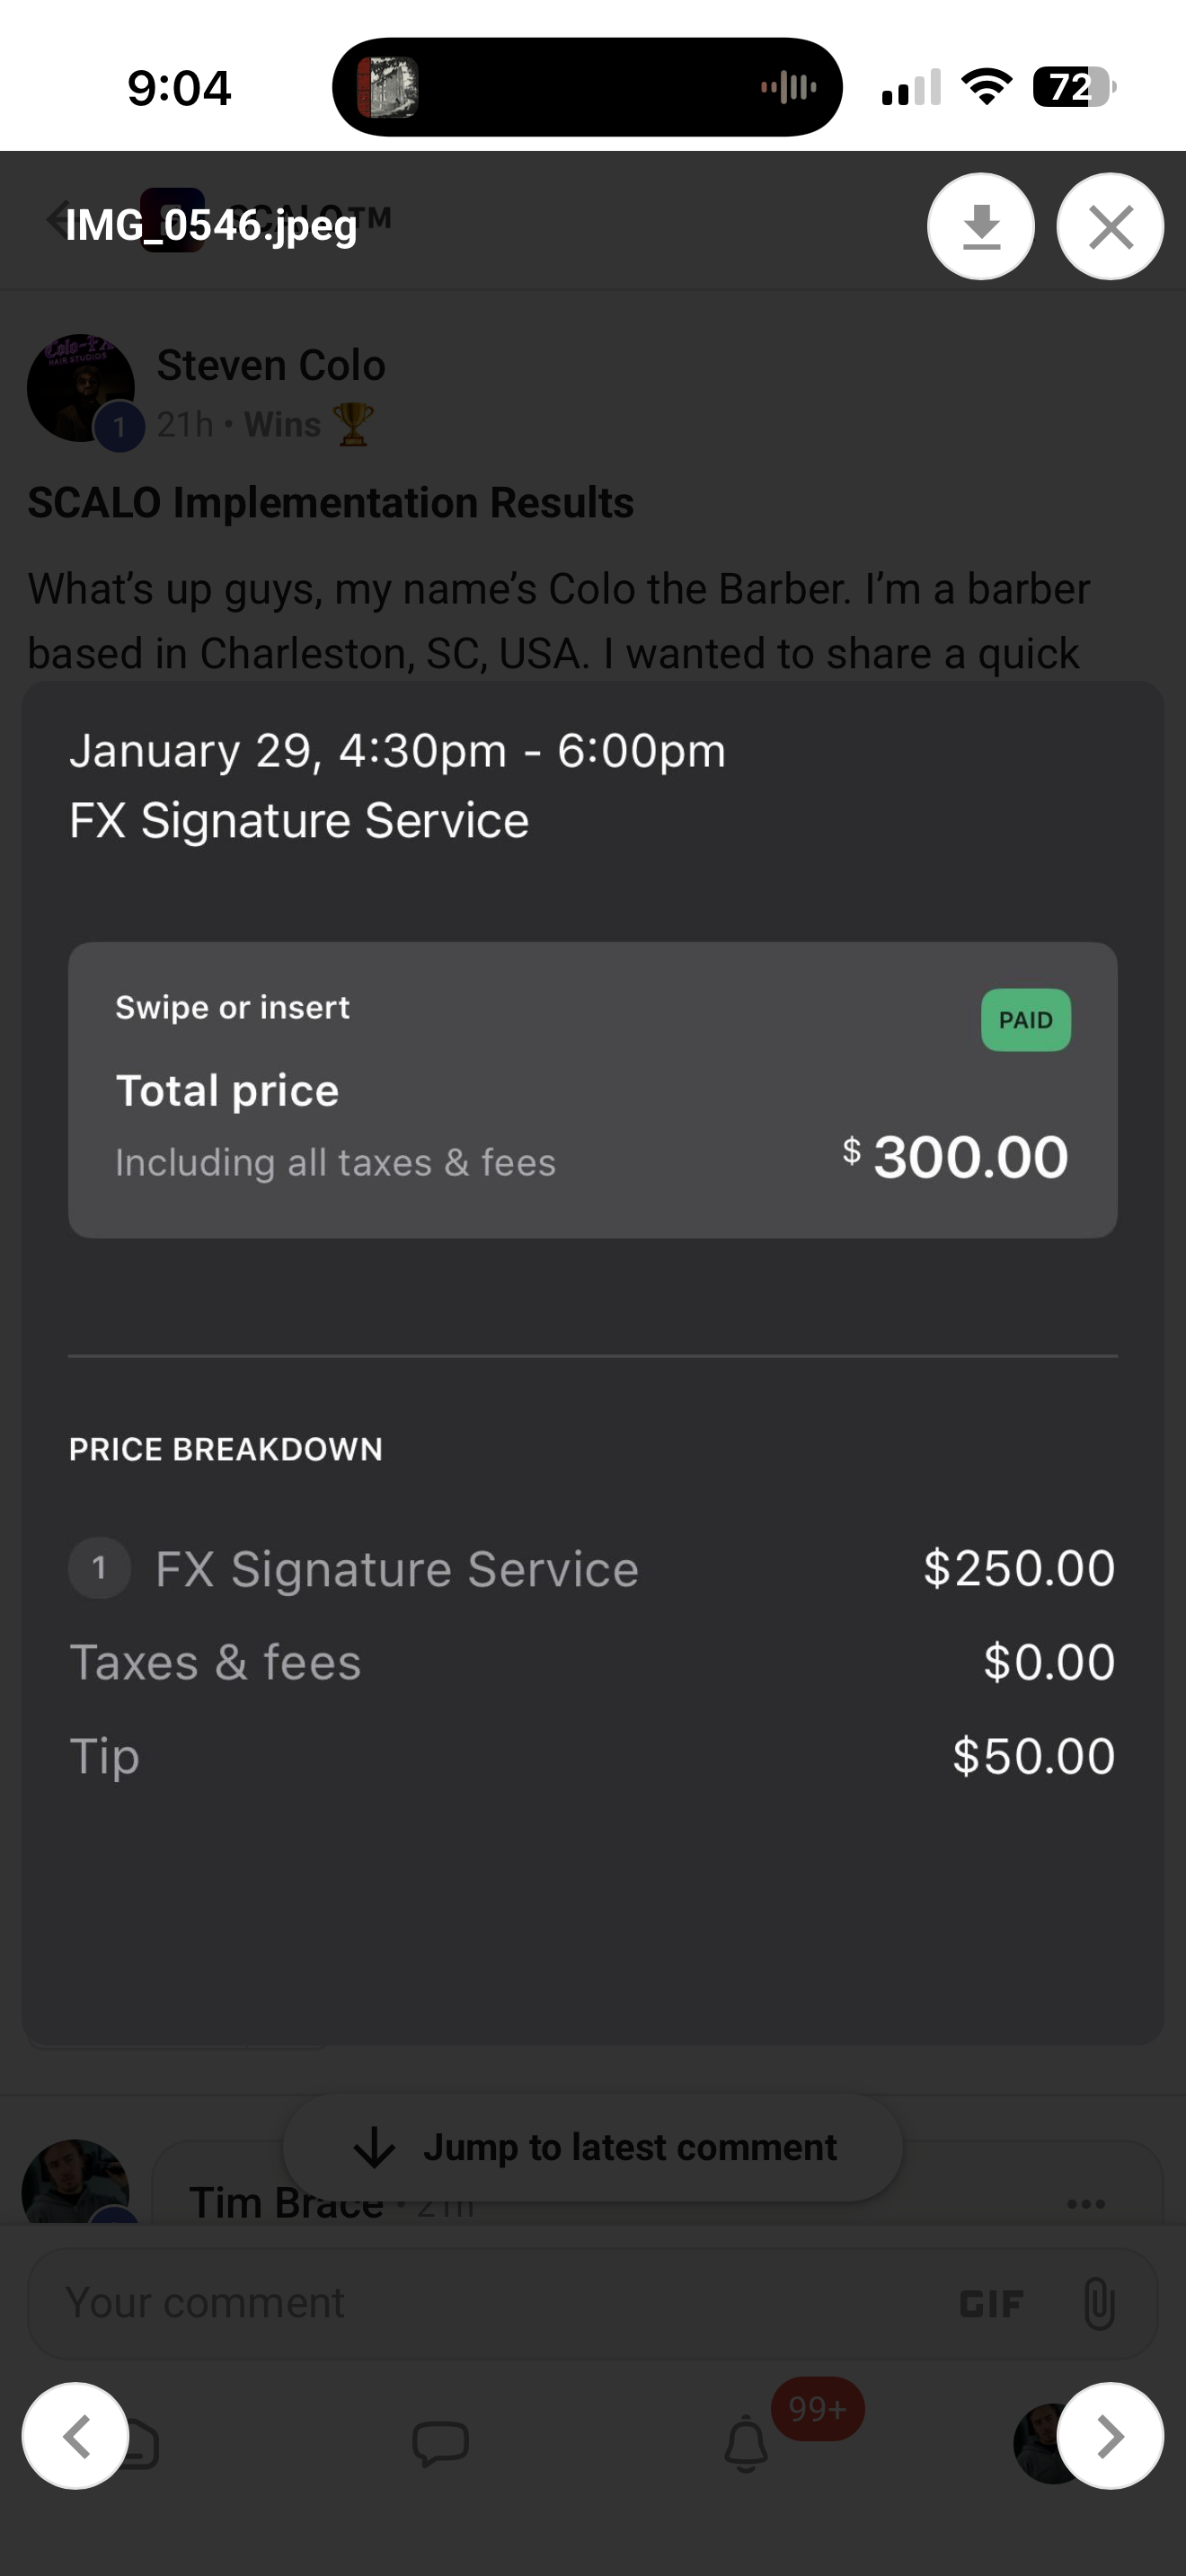Viewport: 1186px width, 2576px height.
Task: Open the three-dot menu on Tim Brace's comment
Action: pos(1086,2204)
